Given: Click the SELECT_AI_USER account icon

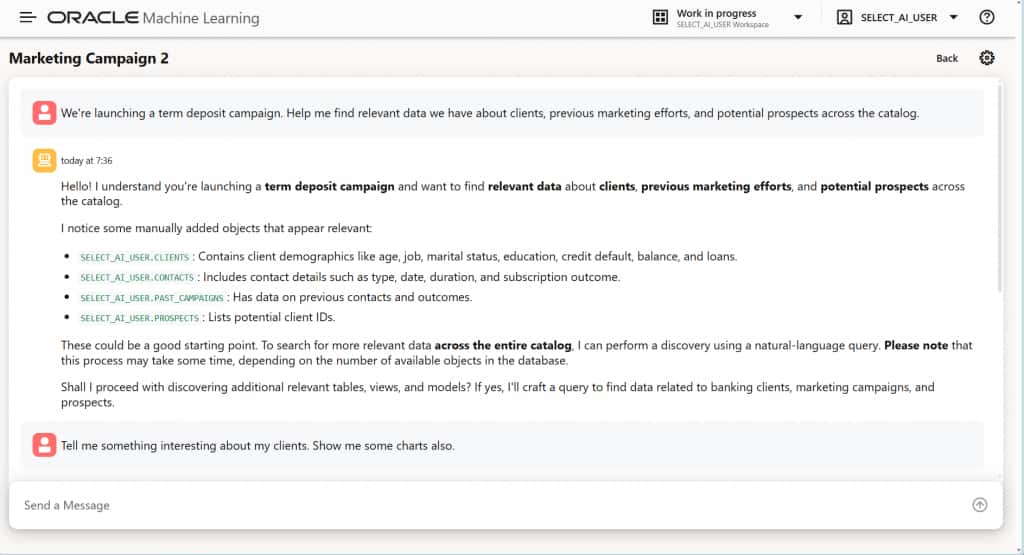Looking at the screenshot, I should (845, 17).
